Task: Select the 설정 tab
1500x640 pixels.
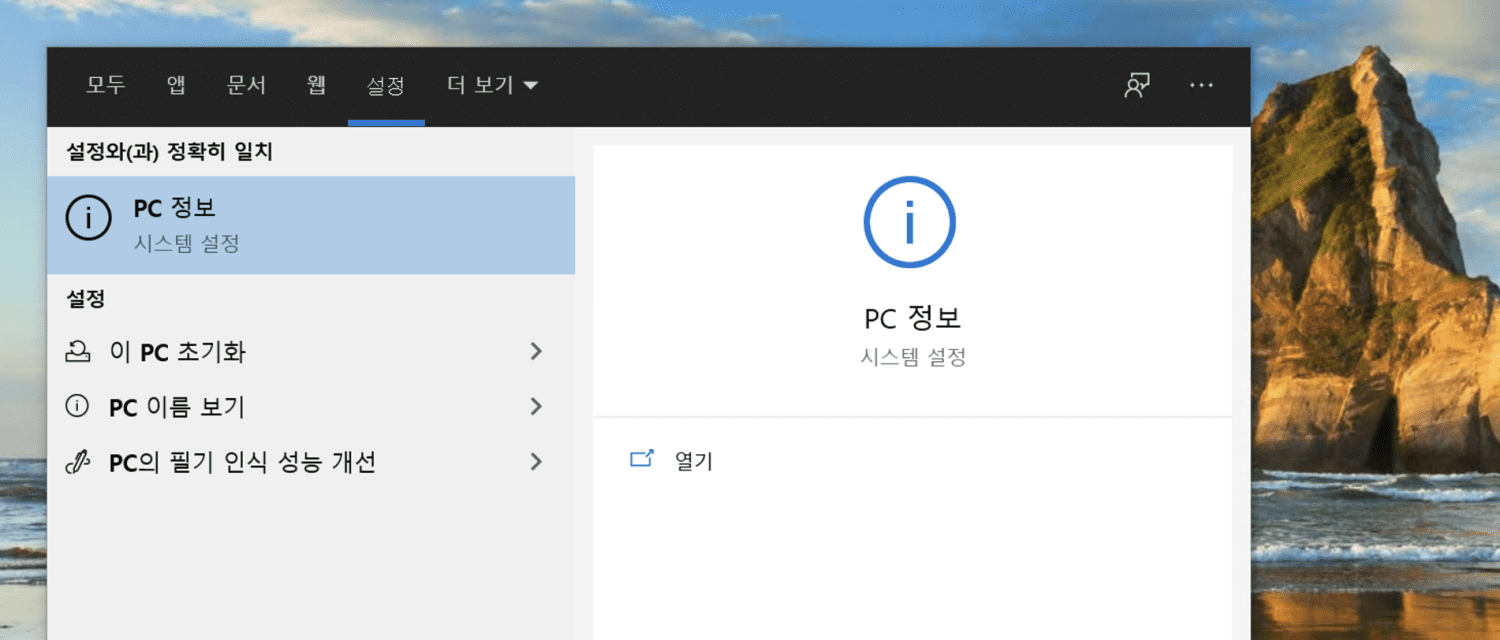Action: 386,85
